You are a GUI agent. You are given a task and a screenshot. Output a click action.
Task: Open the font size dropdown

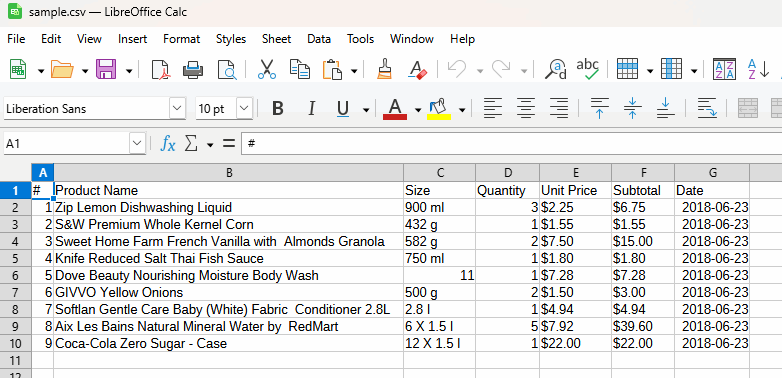244,108
